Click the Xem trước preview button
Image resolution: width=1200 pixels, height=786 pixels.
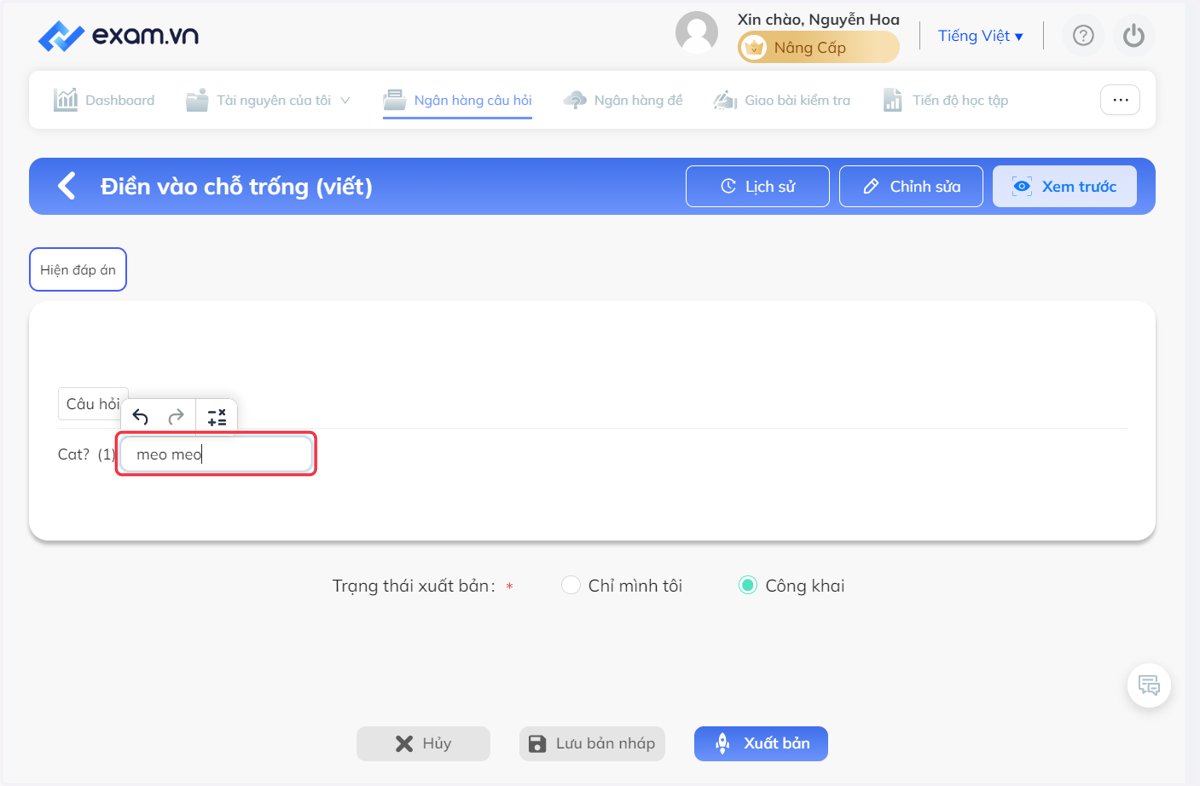pos(1065,186)
